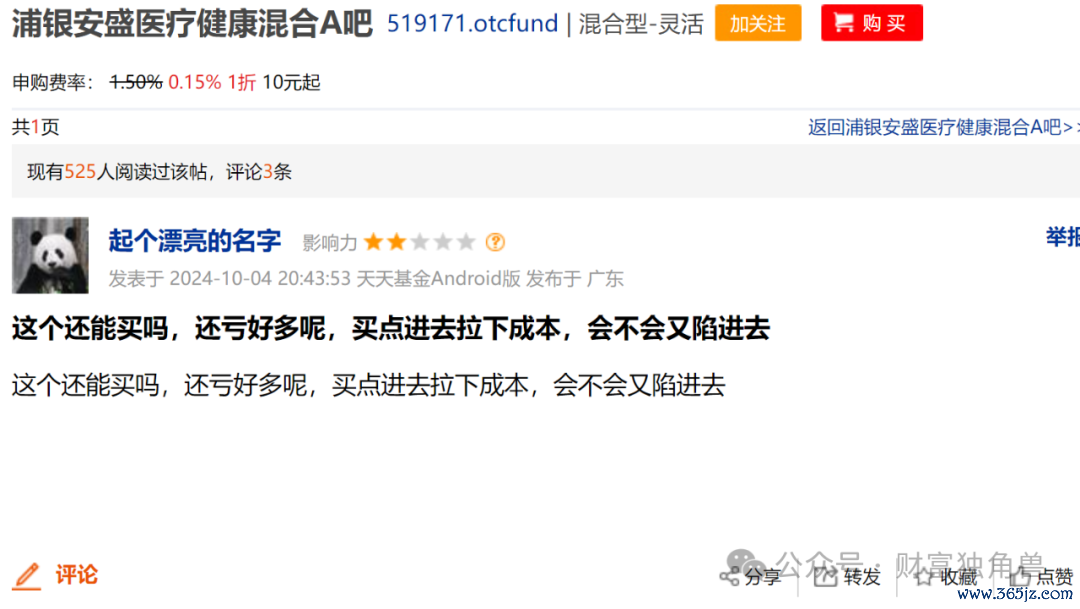Click the pencil icon beside 评论

(x=27, y=576)
